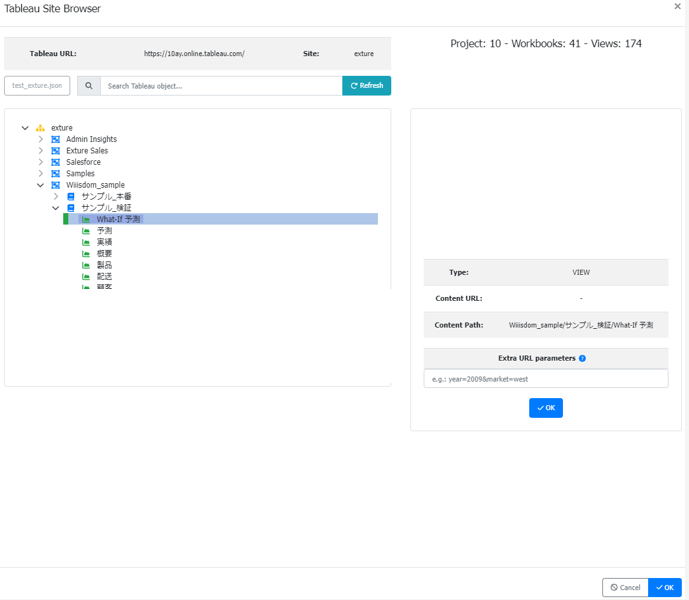The height and width of the screenshot is (600, 689).
Task: Click the 概要 view chart icon
Action: (x=86, y=254)
